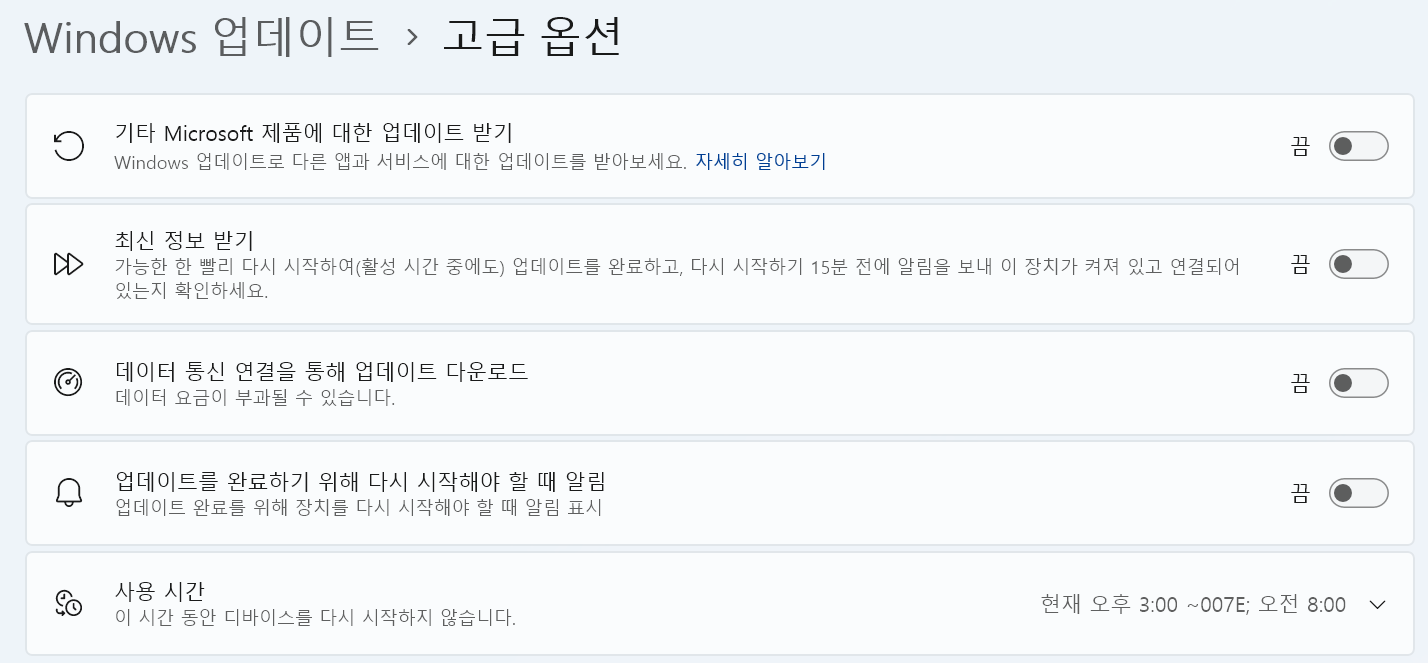Open the 자세히 알아보기 link
This screenshot has width=1428, height=663.
click(761, 161)
